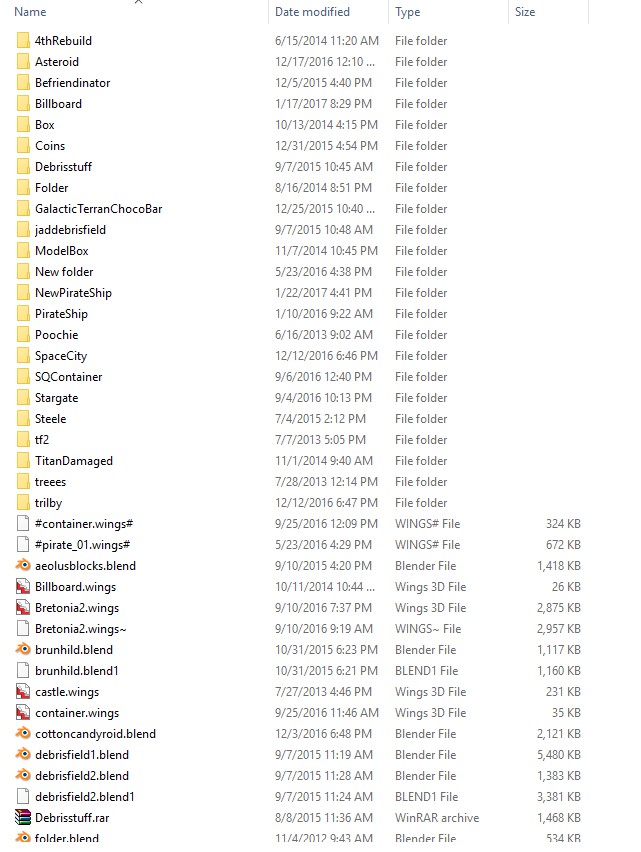Click the 2,121 KB size value
The height and width of the screenshot is (852, 641).
click(558, 734)
